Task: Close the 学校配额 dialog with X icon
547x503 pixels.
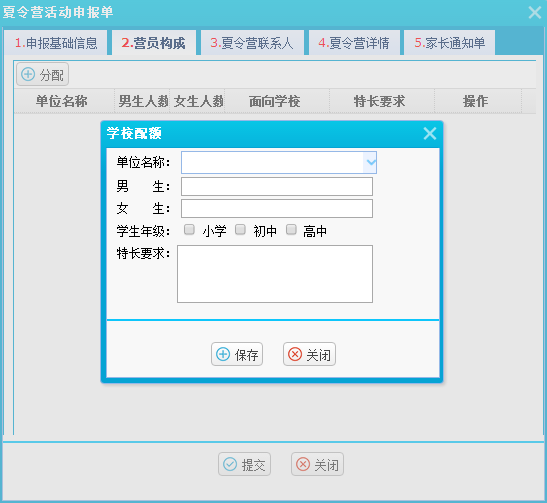Action: [430, 133]
